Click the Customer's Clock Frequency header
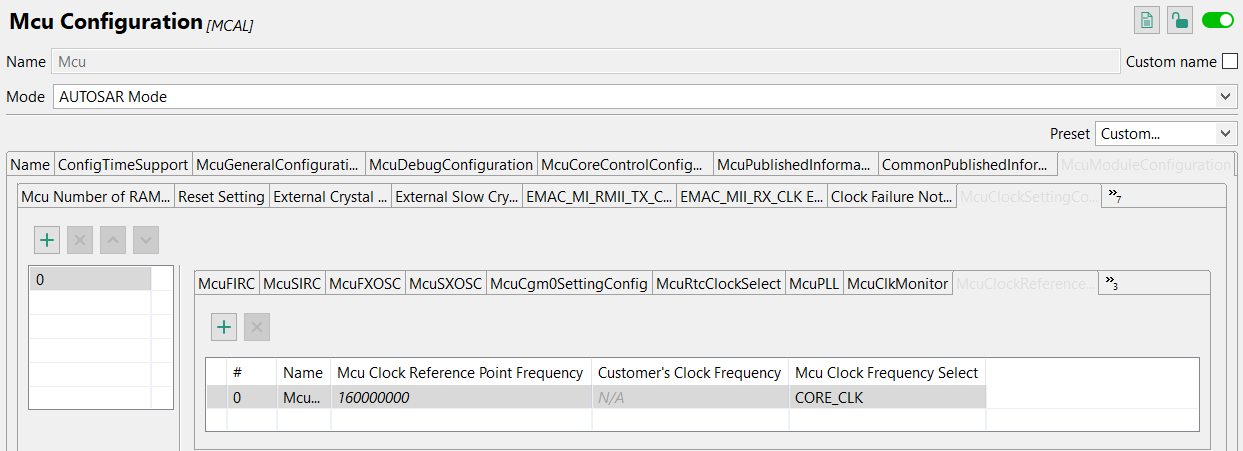The height and width of the screenshot is (451, 1243). (x=689, y=373)
